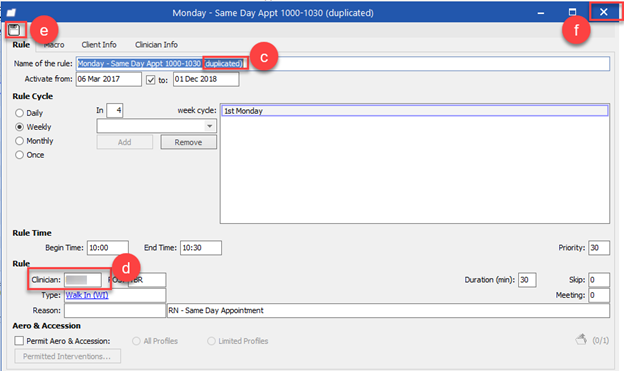Open the Walk In (WI) type link
The width and height of the screenshot is (624, 371).
(x=87, y=295)
